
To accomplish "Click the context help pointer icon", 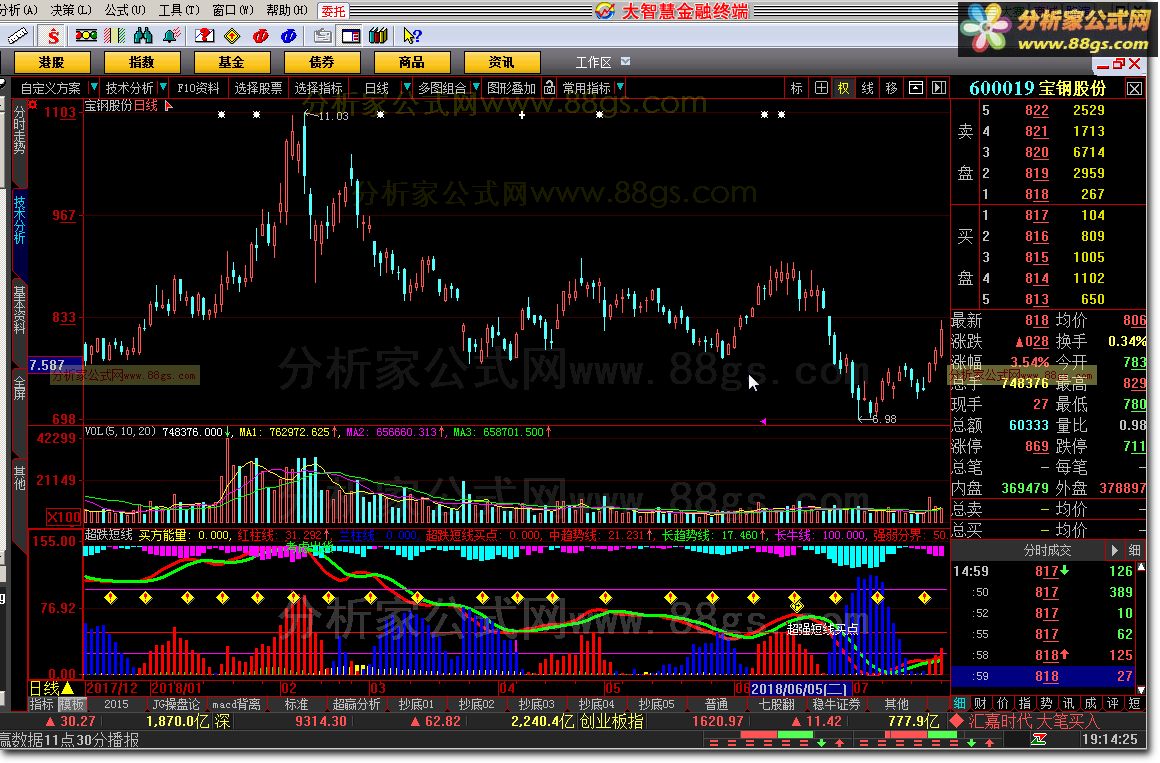I will tap(412, 35).
